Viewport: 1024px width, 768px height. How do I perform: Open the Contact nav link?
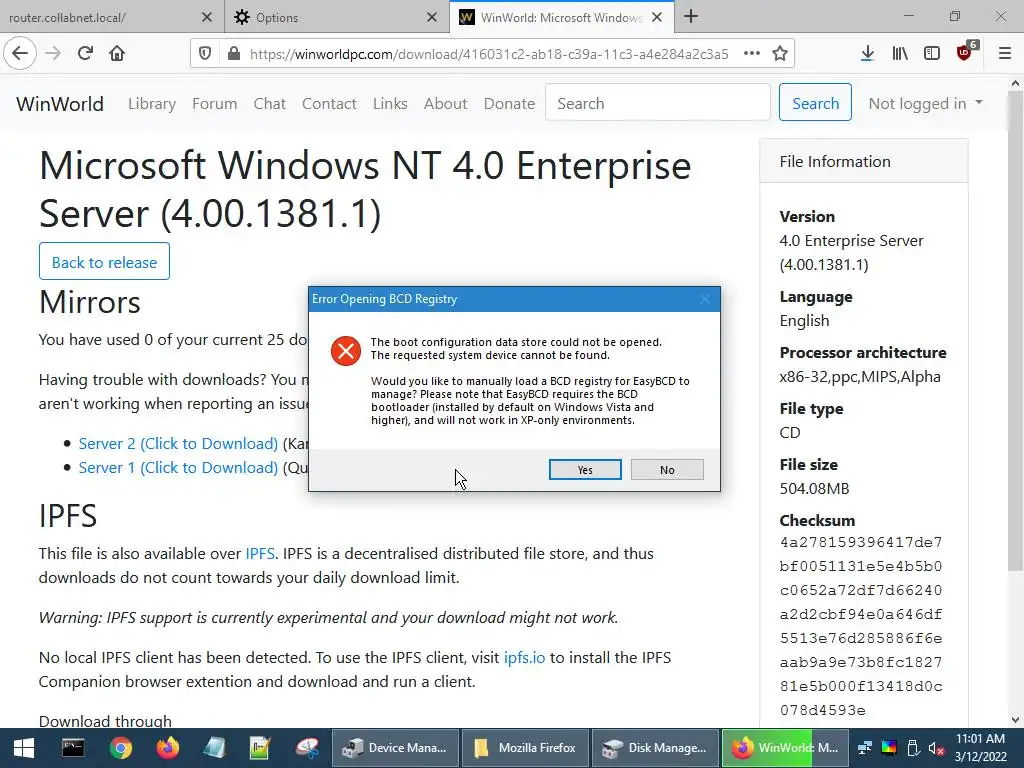[329, 104]
